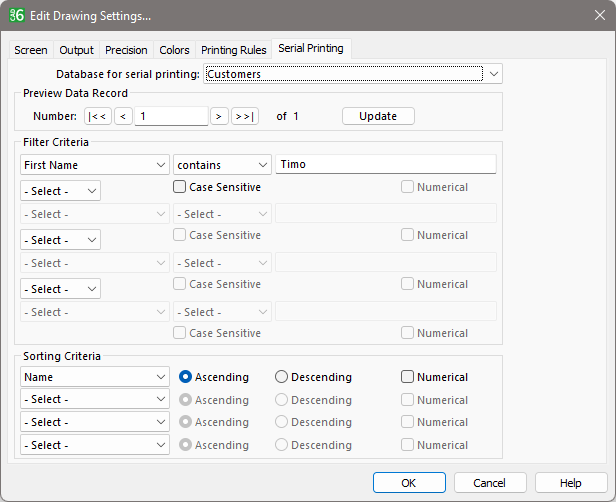Screen dimensions: 616x502
Task: Click the record number input field
Action: 171,116
